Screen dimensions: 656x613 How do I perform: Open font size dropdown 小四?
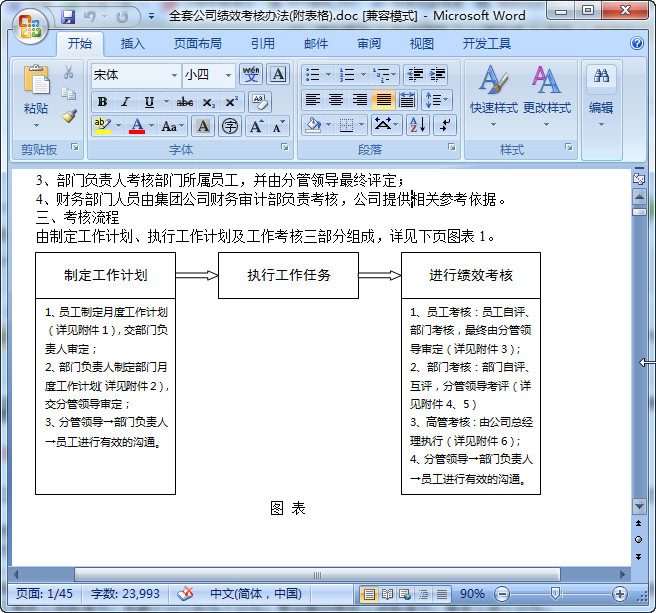(x=228, y=75)
